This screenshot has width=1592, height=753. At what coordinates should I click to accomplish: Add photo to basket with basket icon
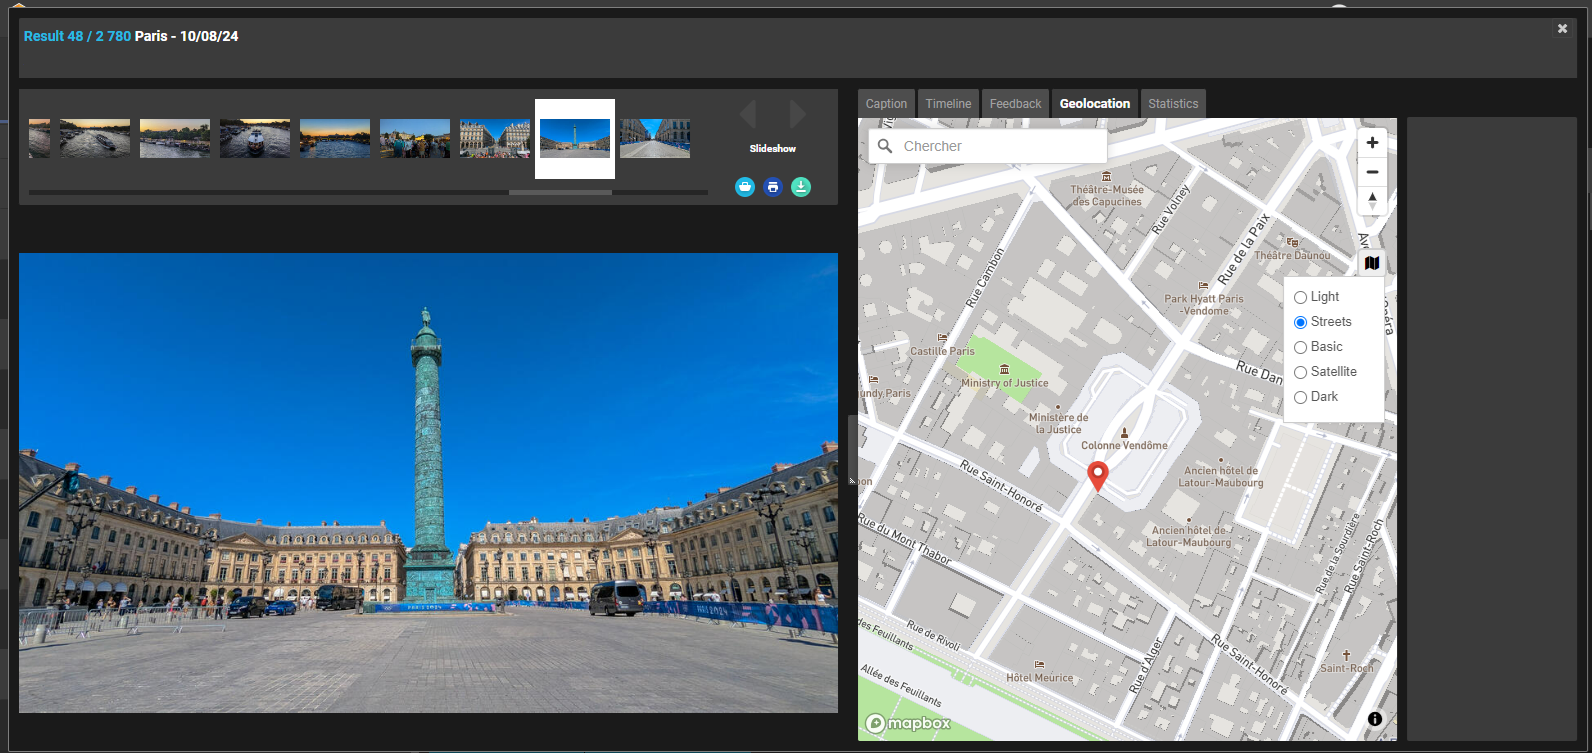745,187
